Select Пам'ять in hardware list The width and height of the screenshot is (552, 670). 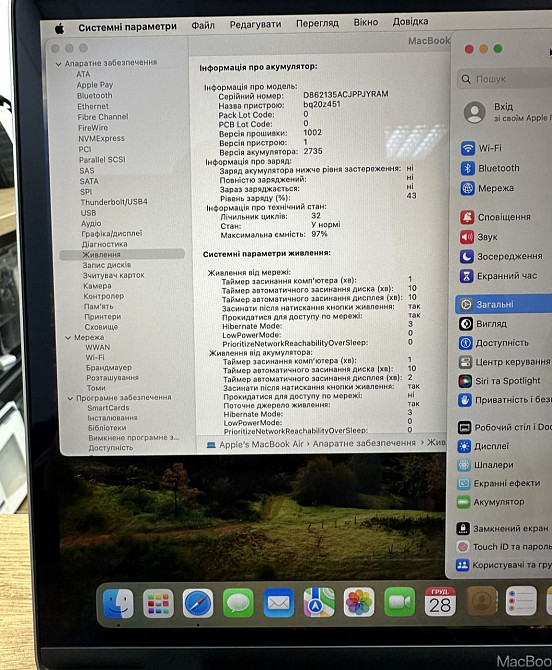pos(99,306)
